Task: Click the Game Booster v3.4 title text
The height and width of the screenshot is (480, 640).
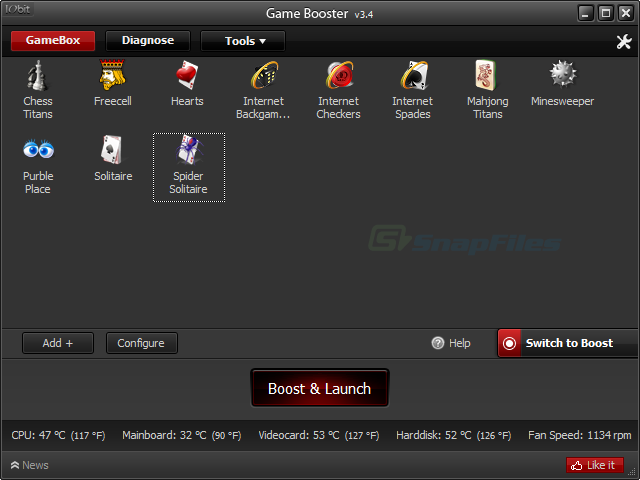Action: coord(320,13)
